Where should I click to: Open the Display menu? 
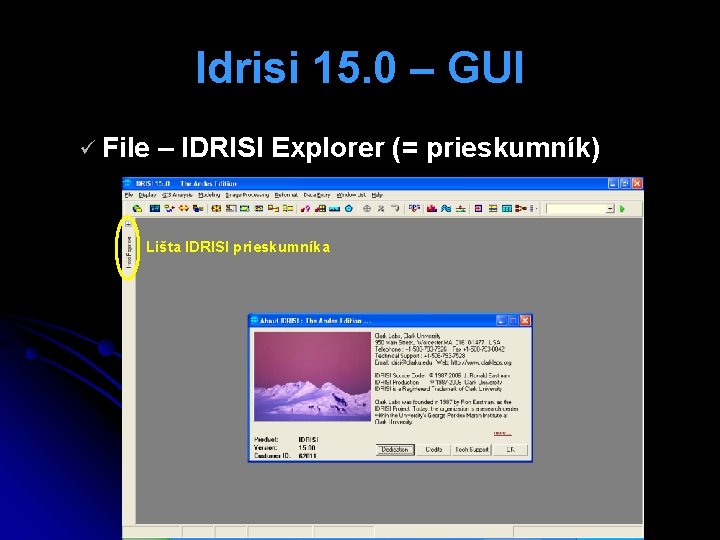[x=147, y=195]
